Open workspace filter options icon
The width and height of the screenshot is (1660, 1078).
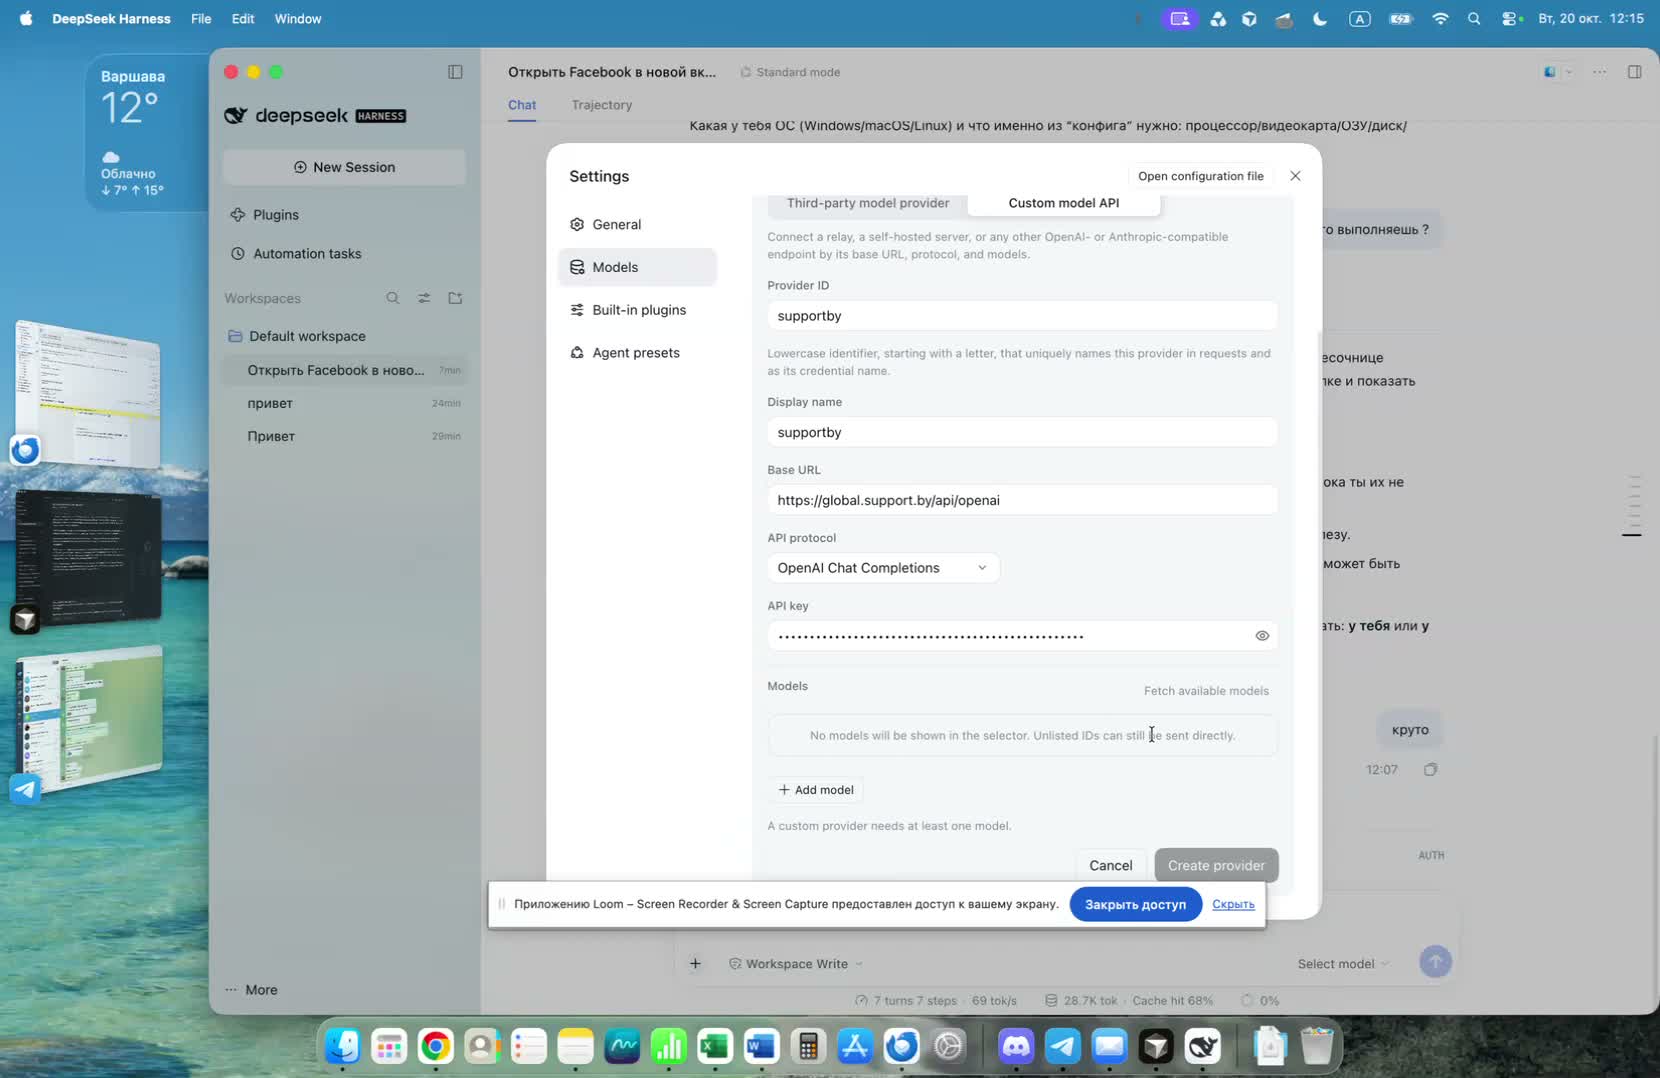click(x=424, y=298)
